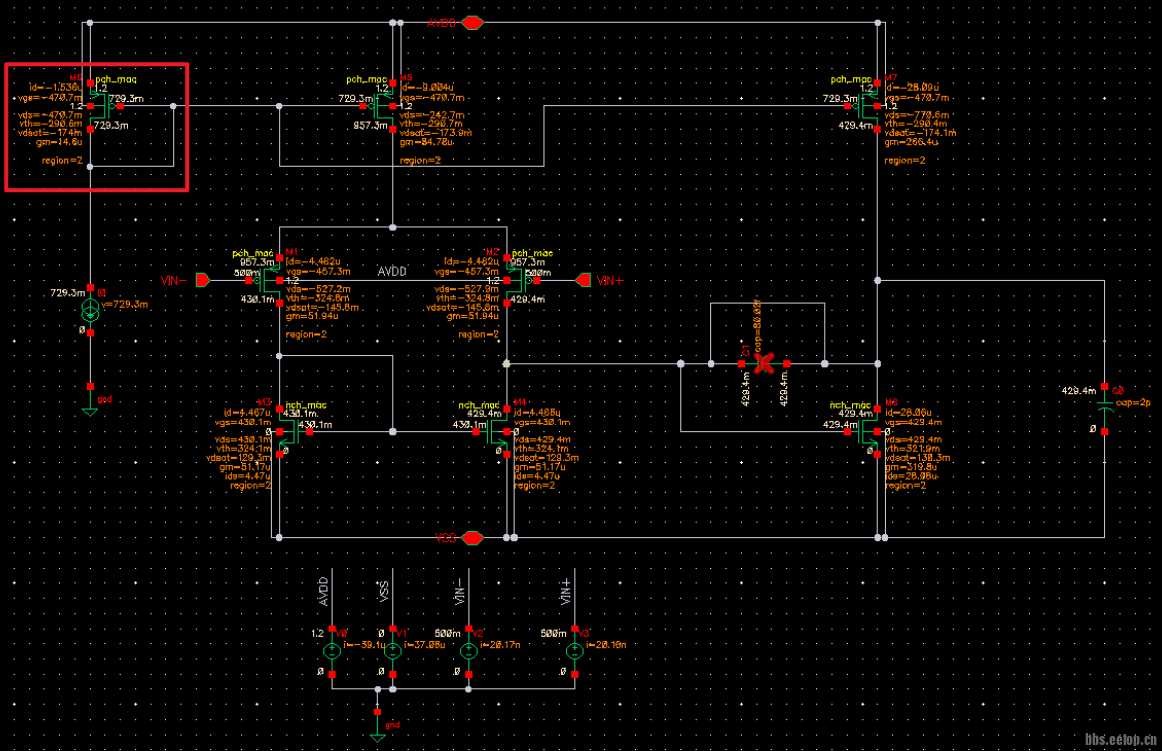Click V1 current label 'i=37.08u'
This screenshot has width=1162, height=751.
(424, 645)
